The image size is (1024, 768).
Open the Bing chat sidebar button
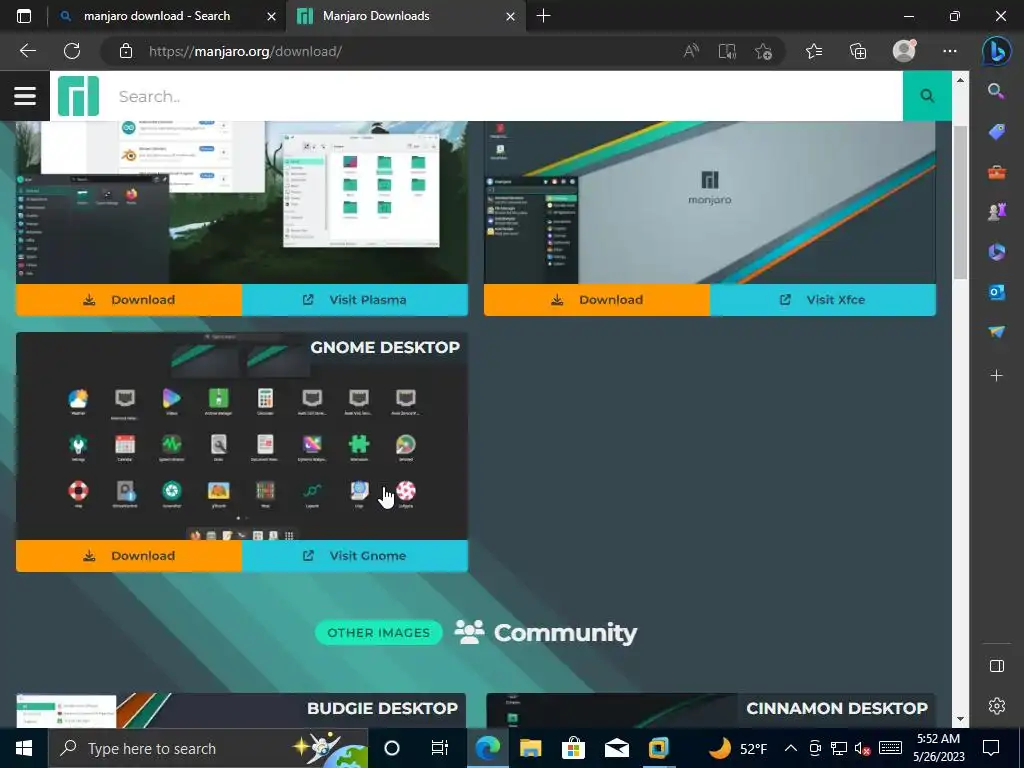(x=997, y=52)
